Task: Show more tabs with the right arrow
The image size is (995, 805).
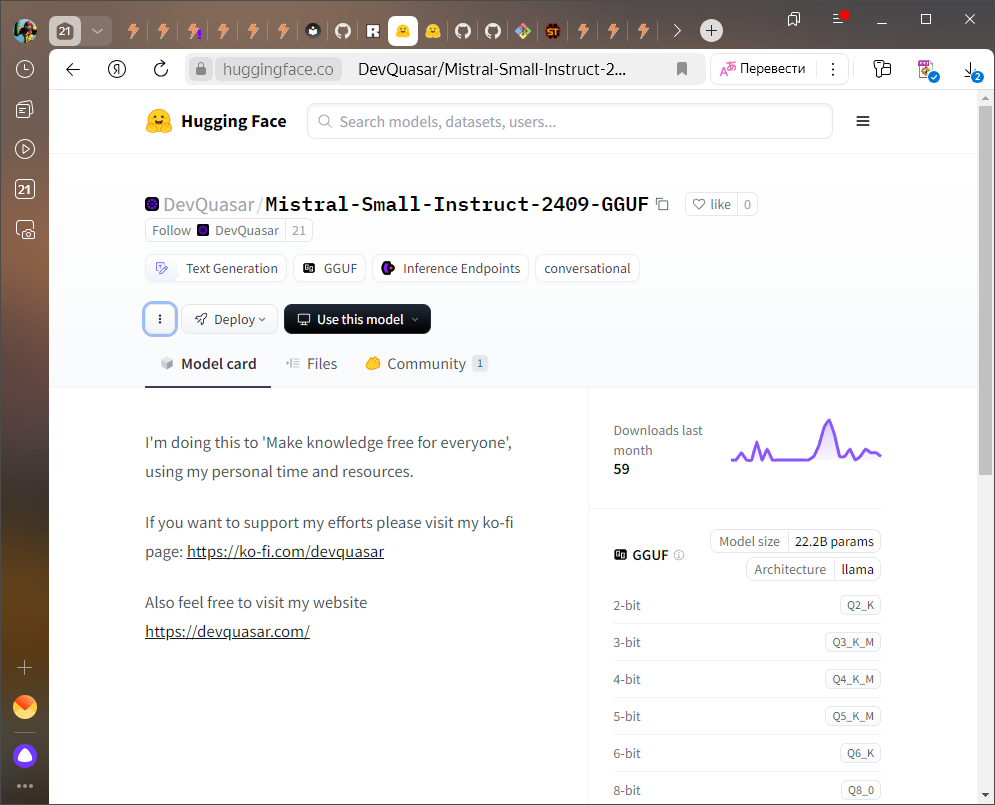Action: point(677,30)
